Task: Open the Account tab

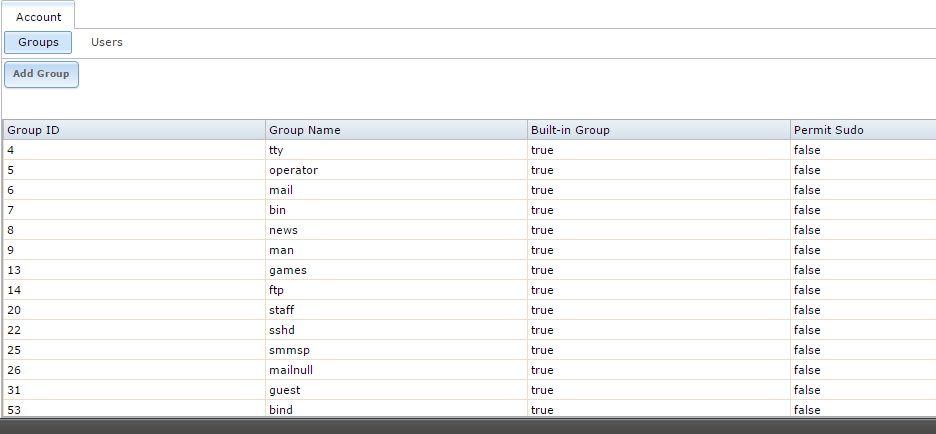Action: [38, 17]
